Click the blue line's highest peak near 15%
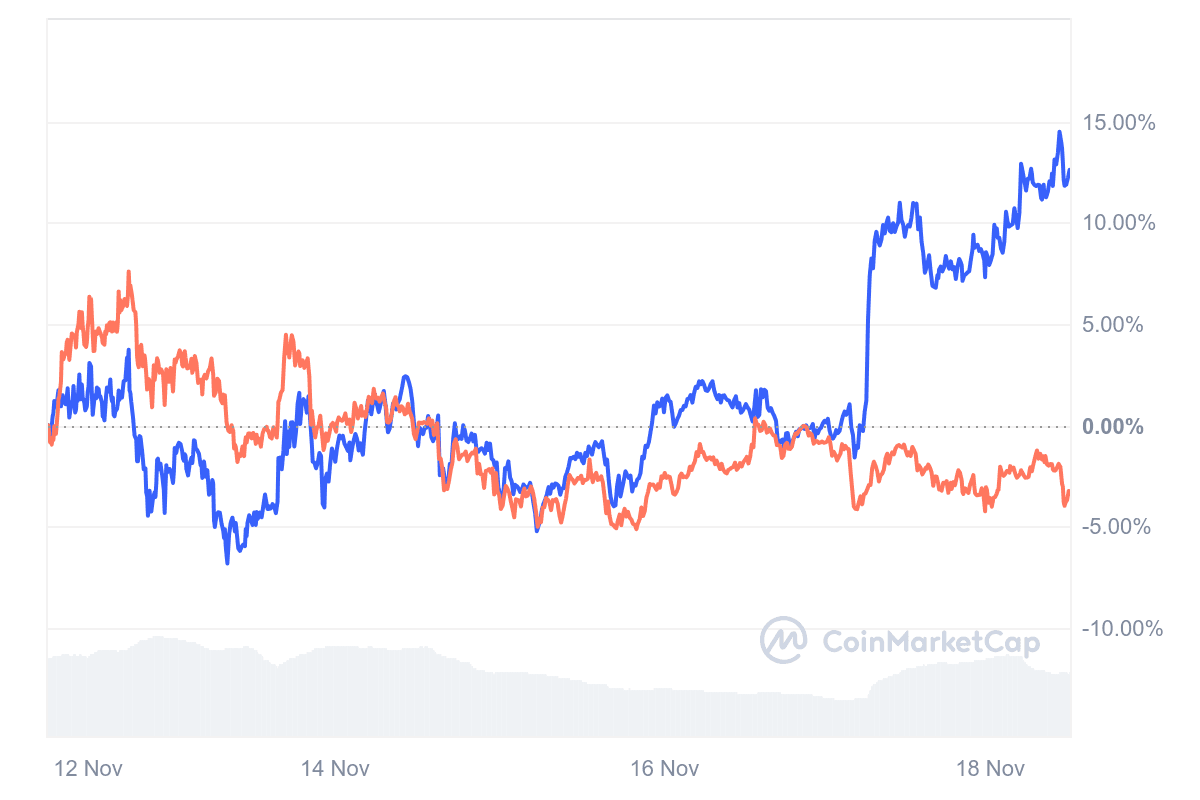The width and height of the screenshot is (1200, 800). coord(1059,132)
